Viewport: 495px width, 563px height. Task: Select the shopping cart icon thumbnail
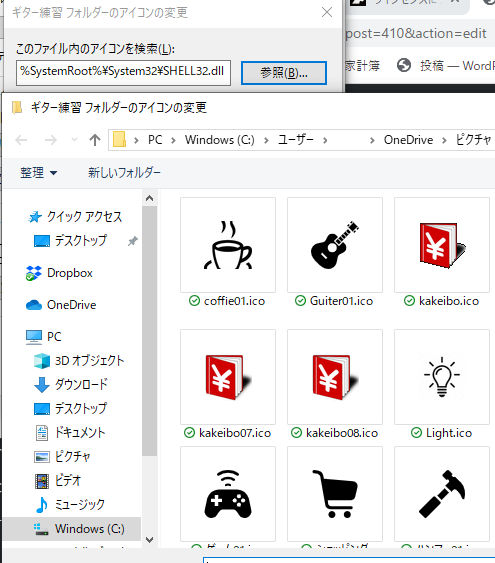tap(335, 494)
